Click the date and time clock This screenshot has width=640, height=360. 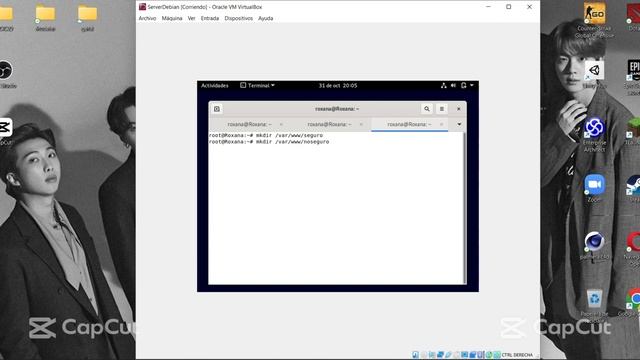[338, 85]
